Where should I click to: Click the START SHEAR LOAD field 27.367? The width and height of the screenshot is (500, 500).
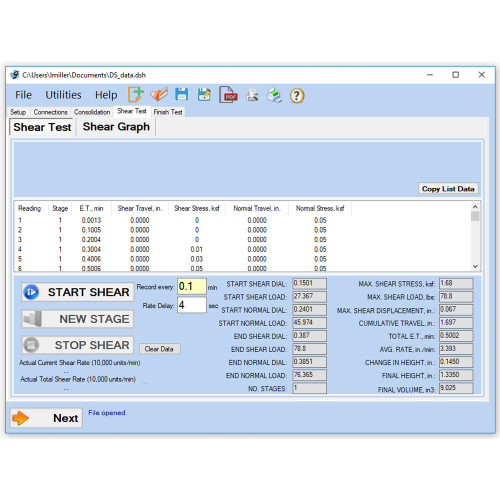tap(309, 297)
